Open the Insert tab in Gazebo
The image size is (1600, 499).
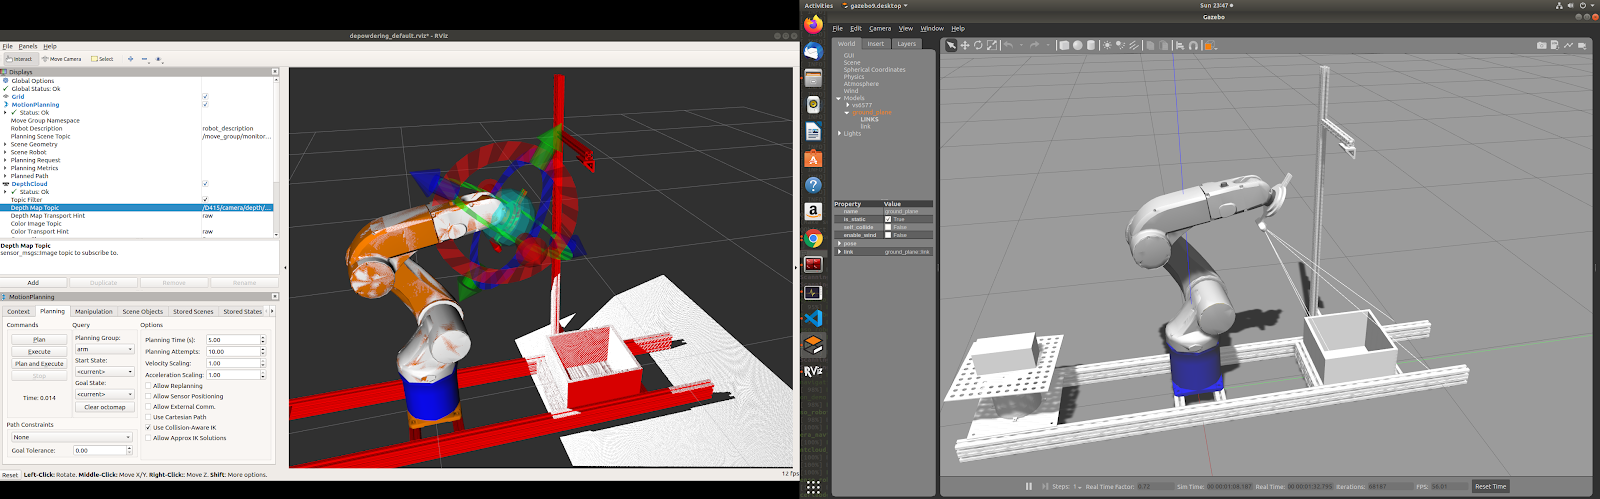click(876, 44)
